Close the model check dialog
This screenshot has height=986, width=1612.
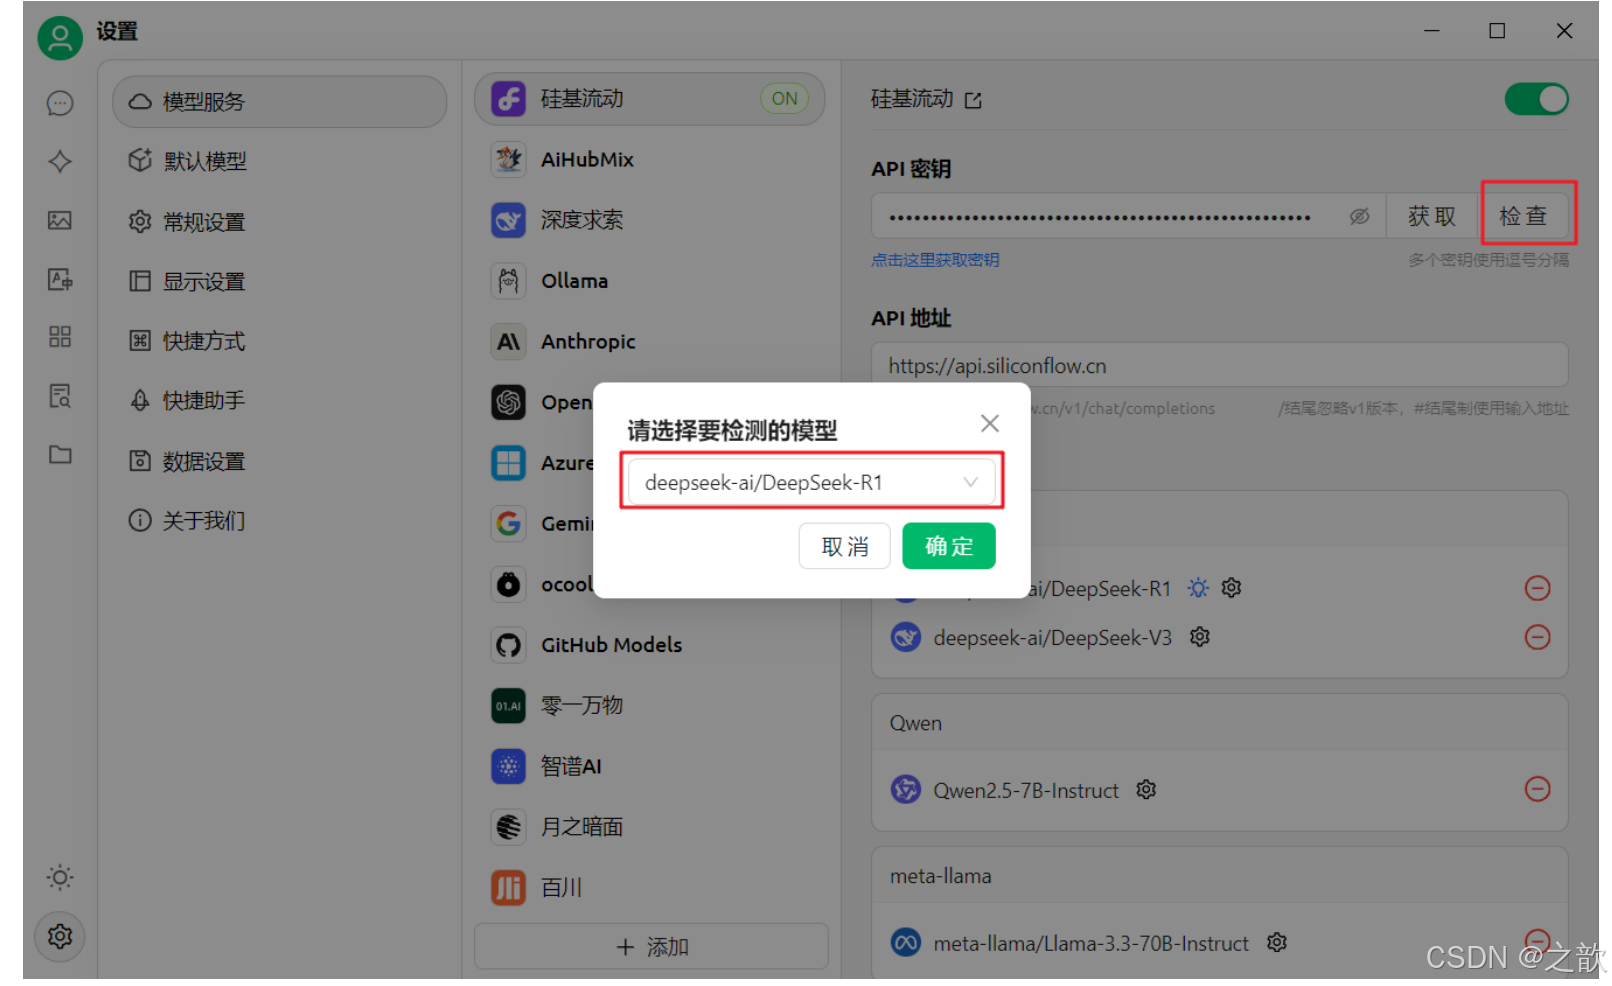pos(990,423)
